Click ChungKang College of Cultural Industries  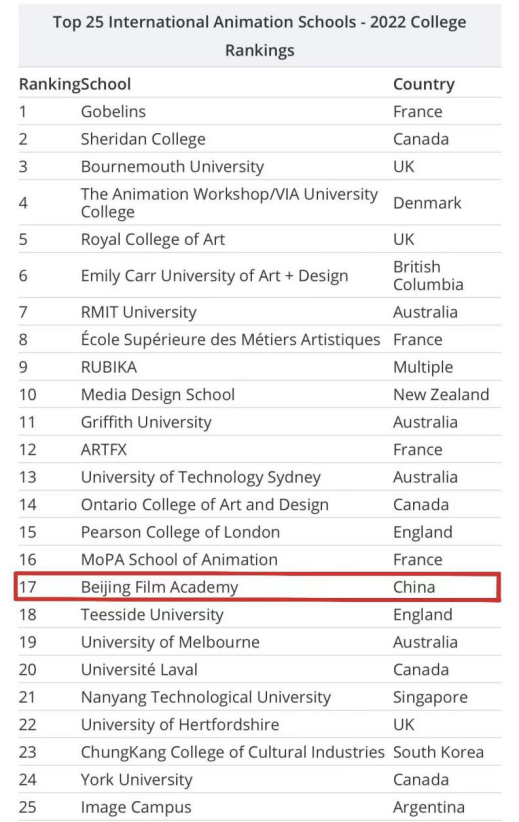(x=232, y=752)
